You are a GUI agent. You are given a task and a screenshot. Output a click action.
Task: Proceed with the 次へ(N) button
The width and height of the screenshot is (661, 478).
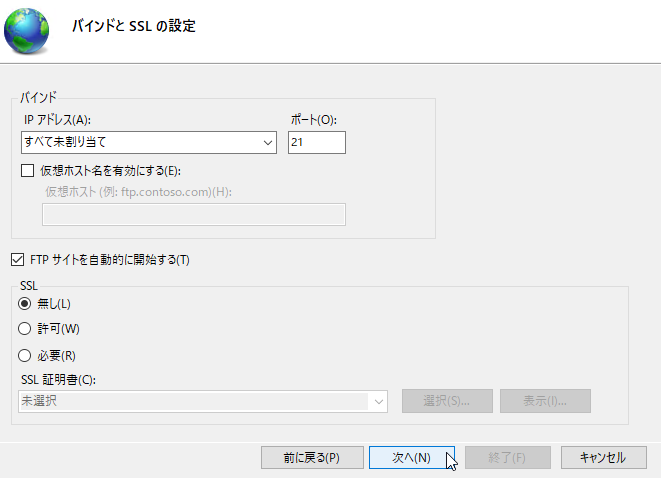point(411,457)
